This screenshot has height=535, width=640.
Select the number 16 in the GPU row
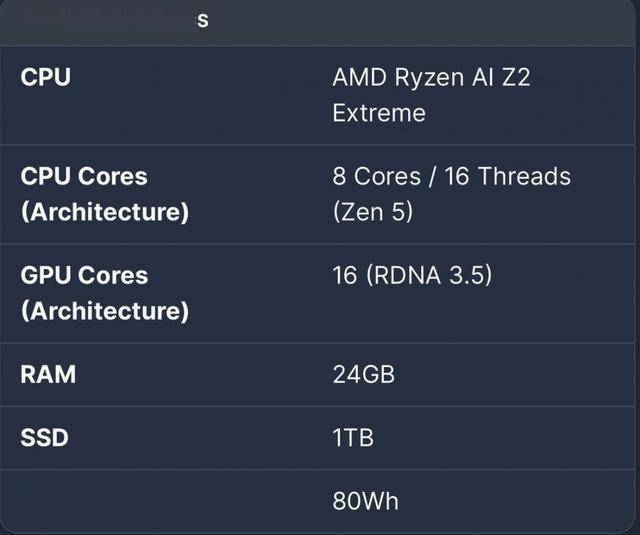(x=345, y=275)
